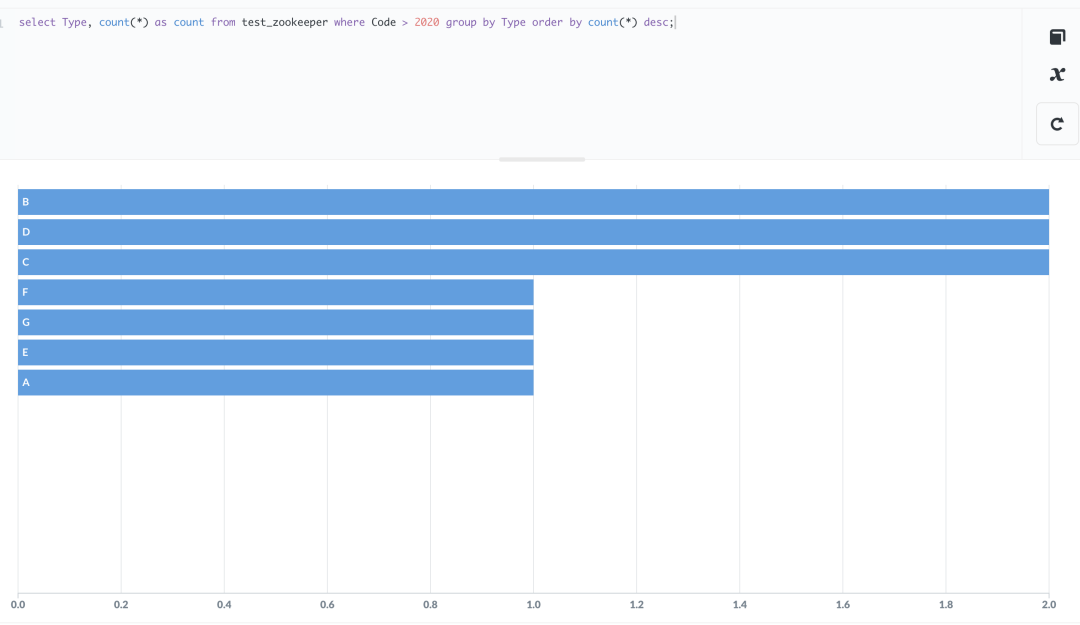Click the 0.2 axis tick label
Screen dimensions: 1080x625
121,604
